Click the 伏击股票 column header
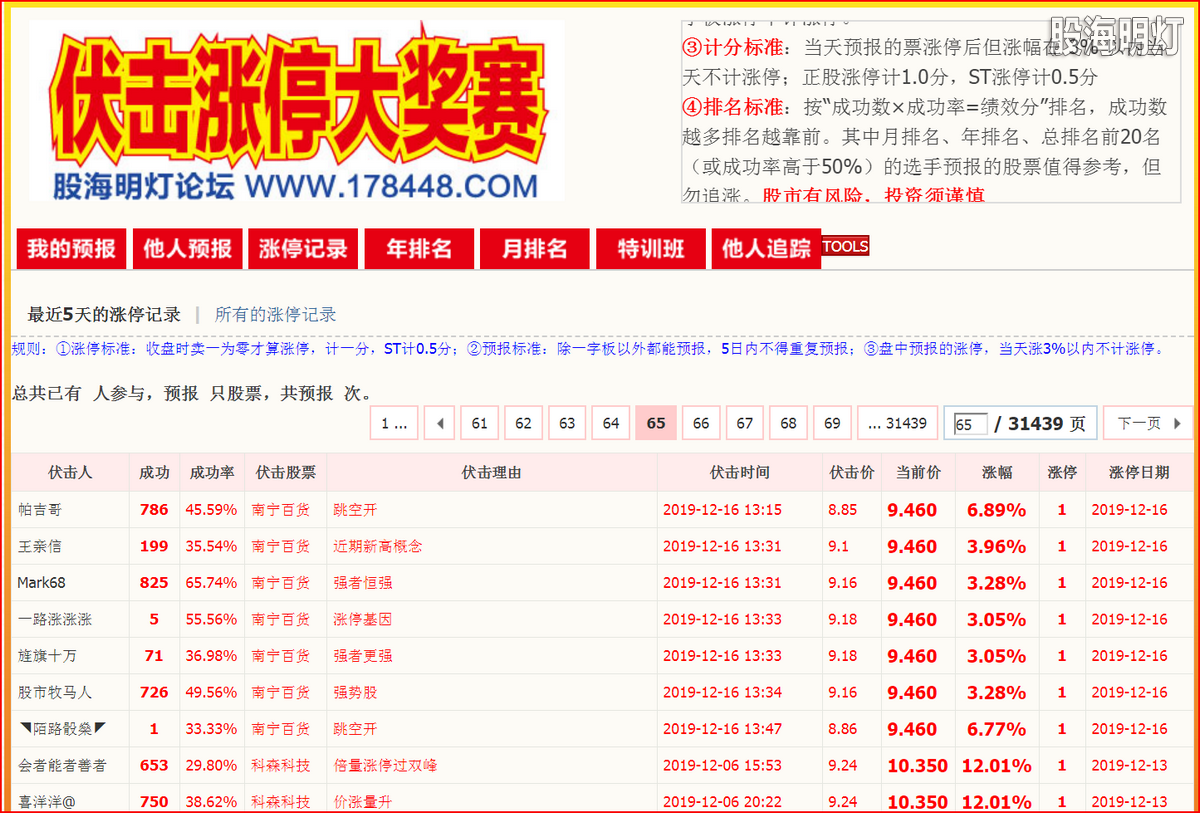This screenshot has height=813, width=1200. point(285,472)
